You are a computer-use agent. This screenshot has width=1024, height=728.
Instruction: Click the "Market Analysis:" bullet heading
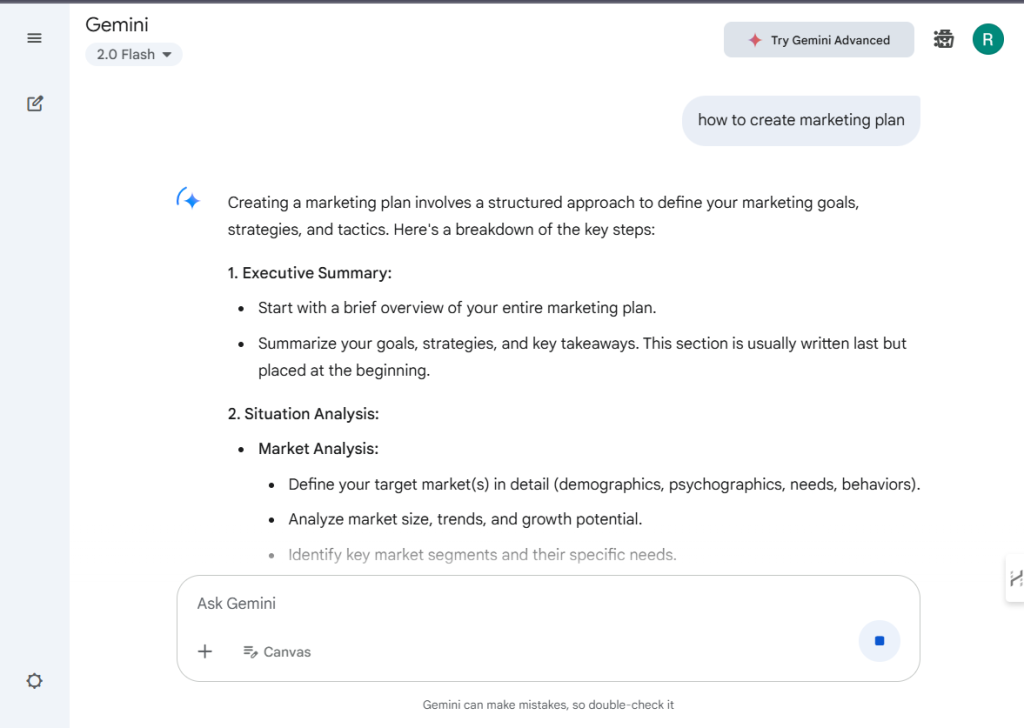[318, 449]
